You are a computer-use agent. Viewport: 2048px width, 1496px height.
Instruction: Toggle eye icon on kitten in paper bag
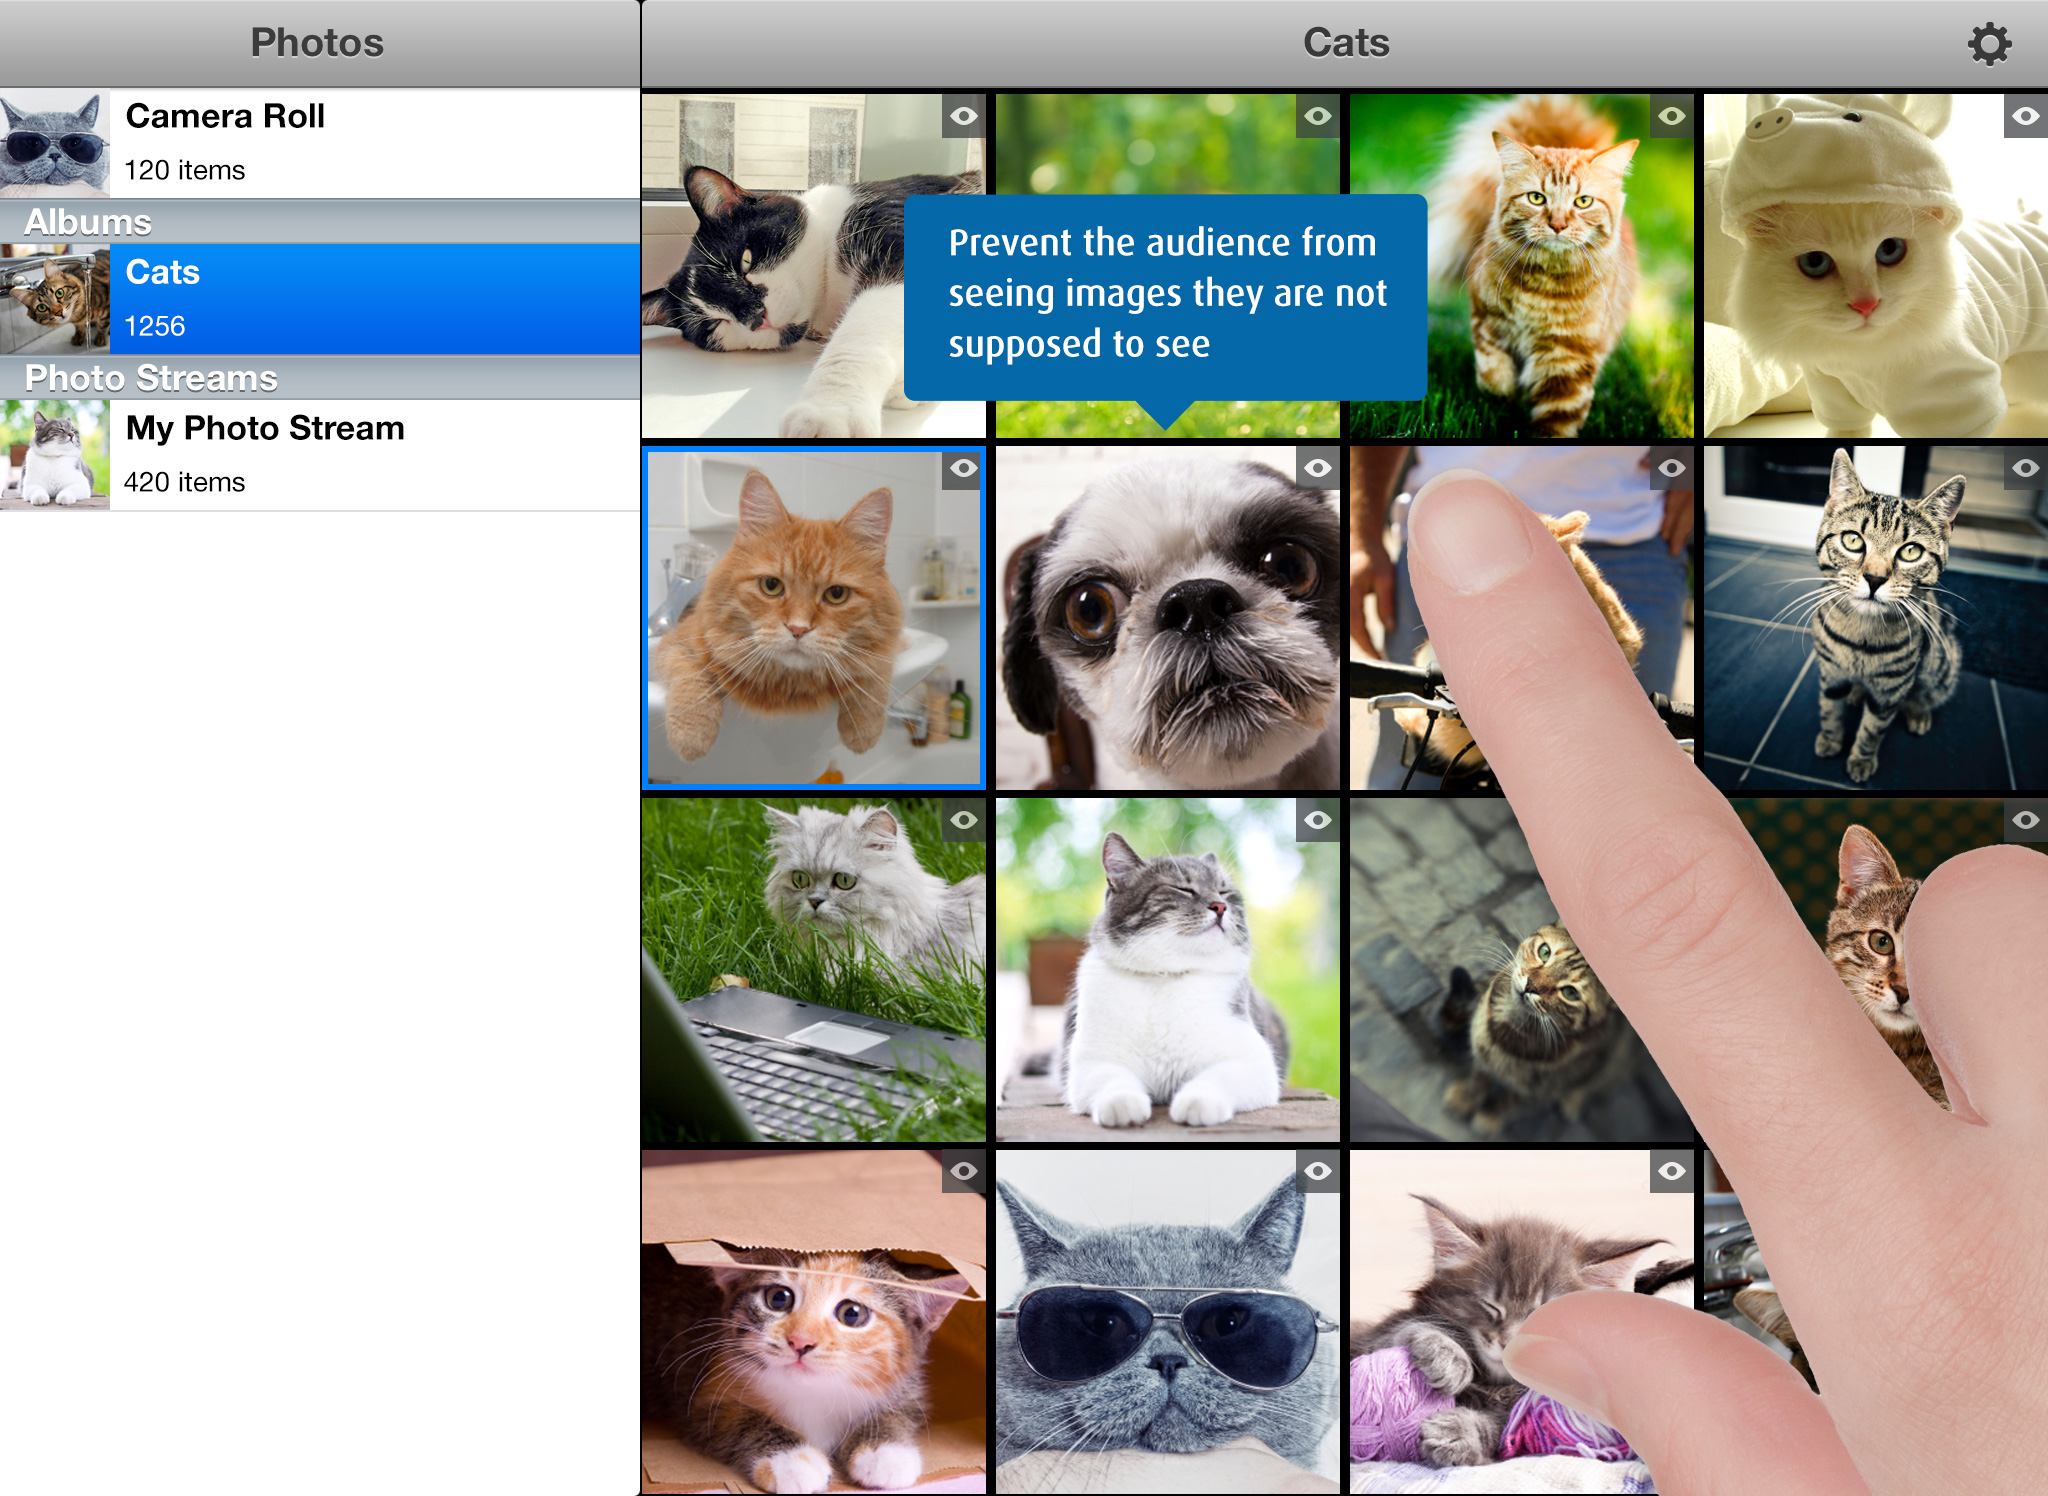click(964, 1171)
